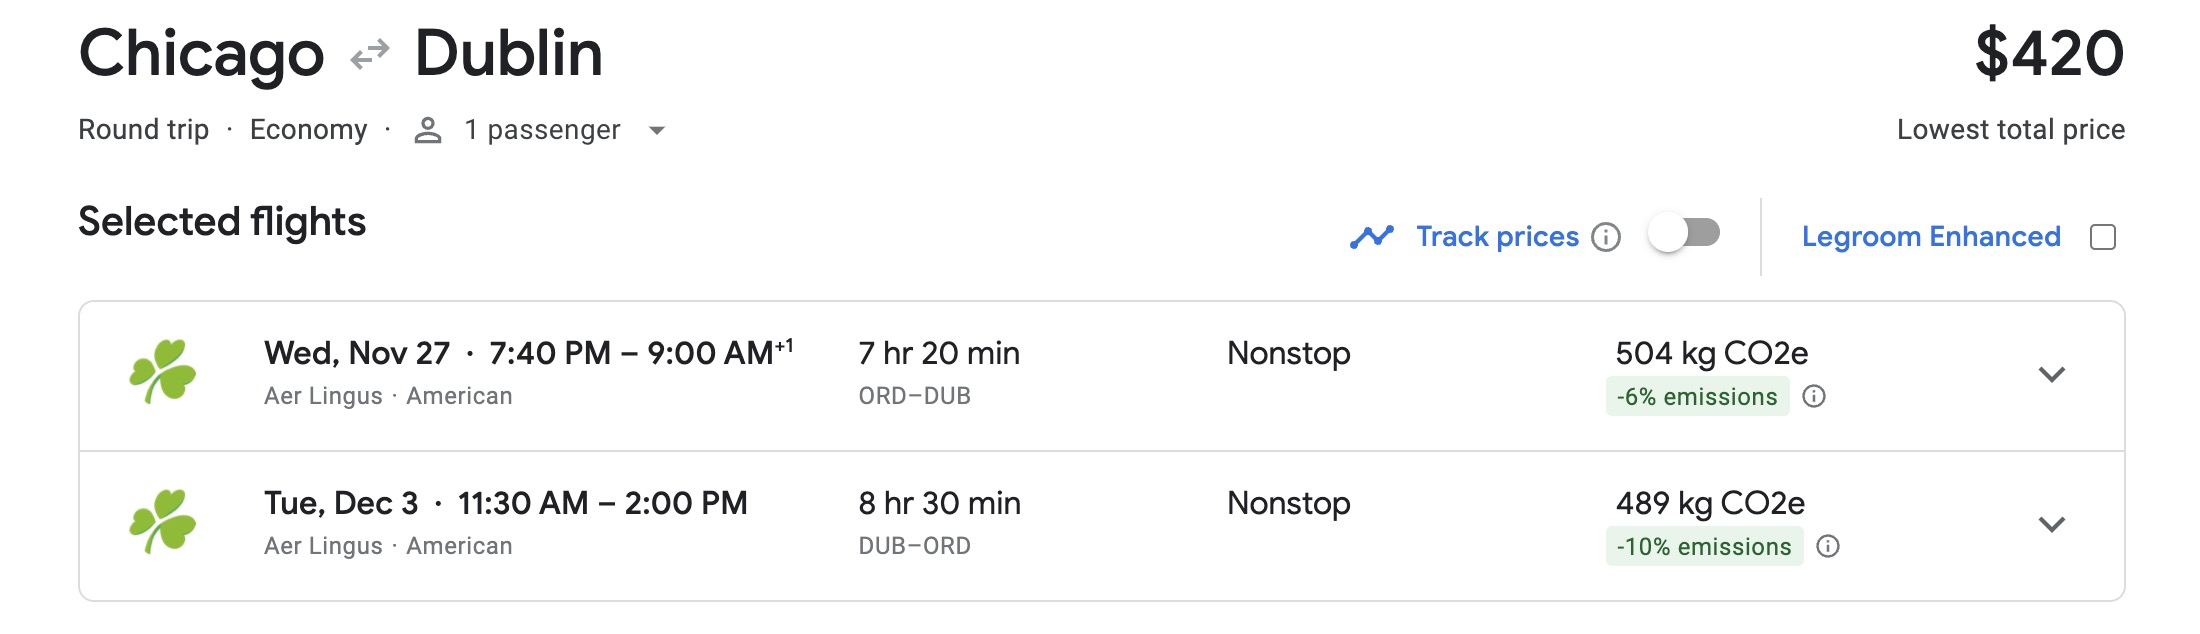This screenshot has width=2200, height=634.
Task: Click the -10% emissions green badge
Action: point(1703,547)
